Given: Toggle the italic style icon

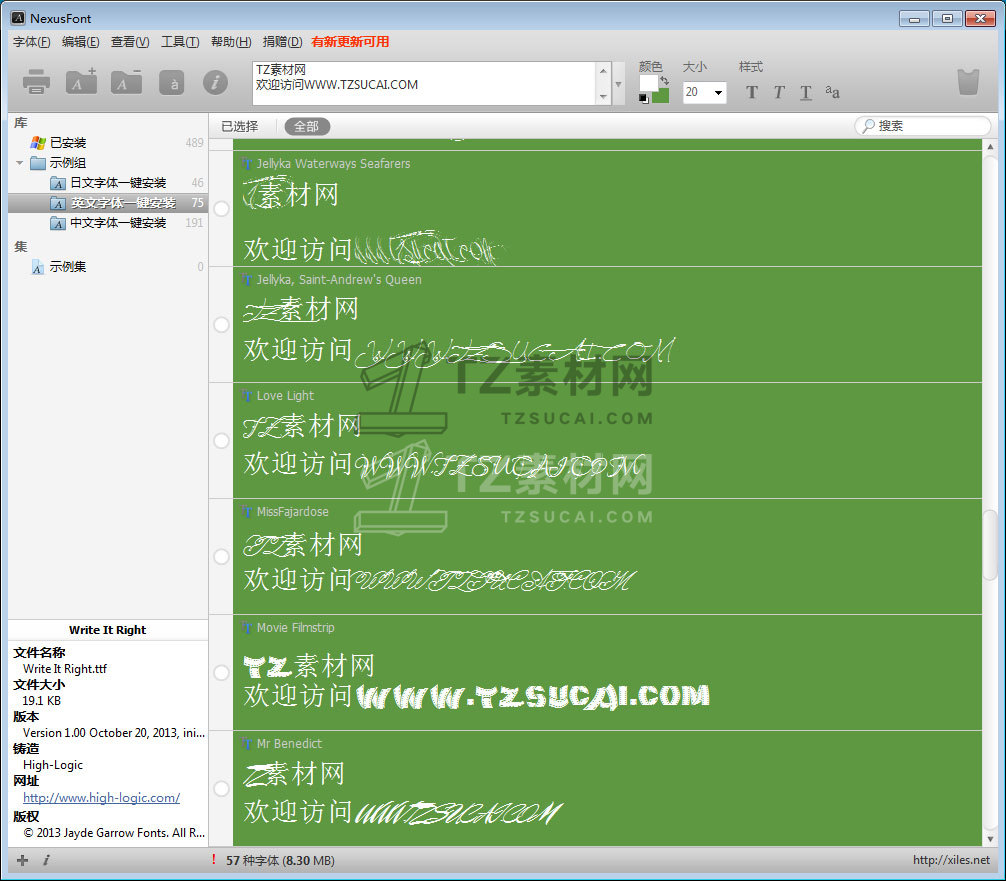Looking at the screenshot, I should (x=779, y=92).
